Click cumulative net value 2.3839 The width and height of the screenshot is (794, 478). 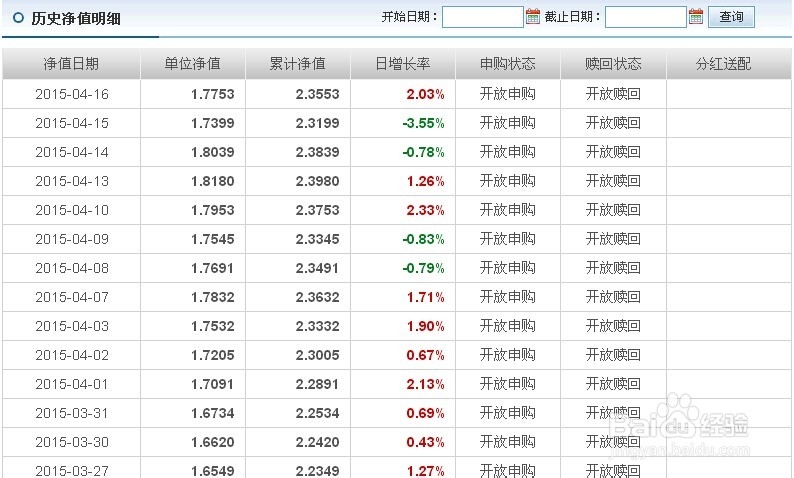point(317,152)
